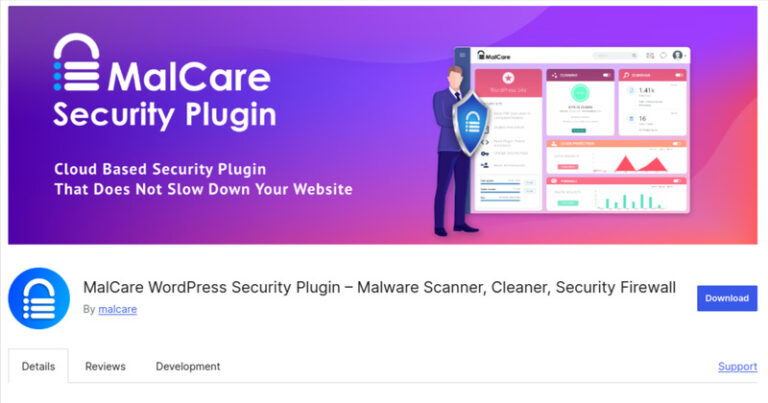Open the user avatar dropdown in mockup
The height and width of the screenshot is (403, 768).
point(679,55)
